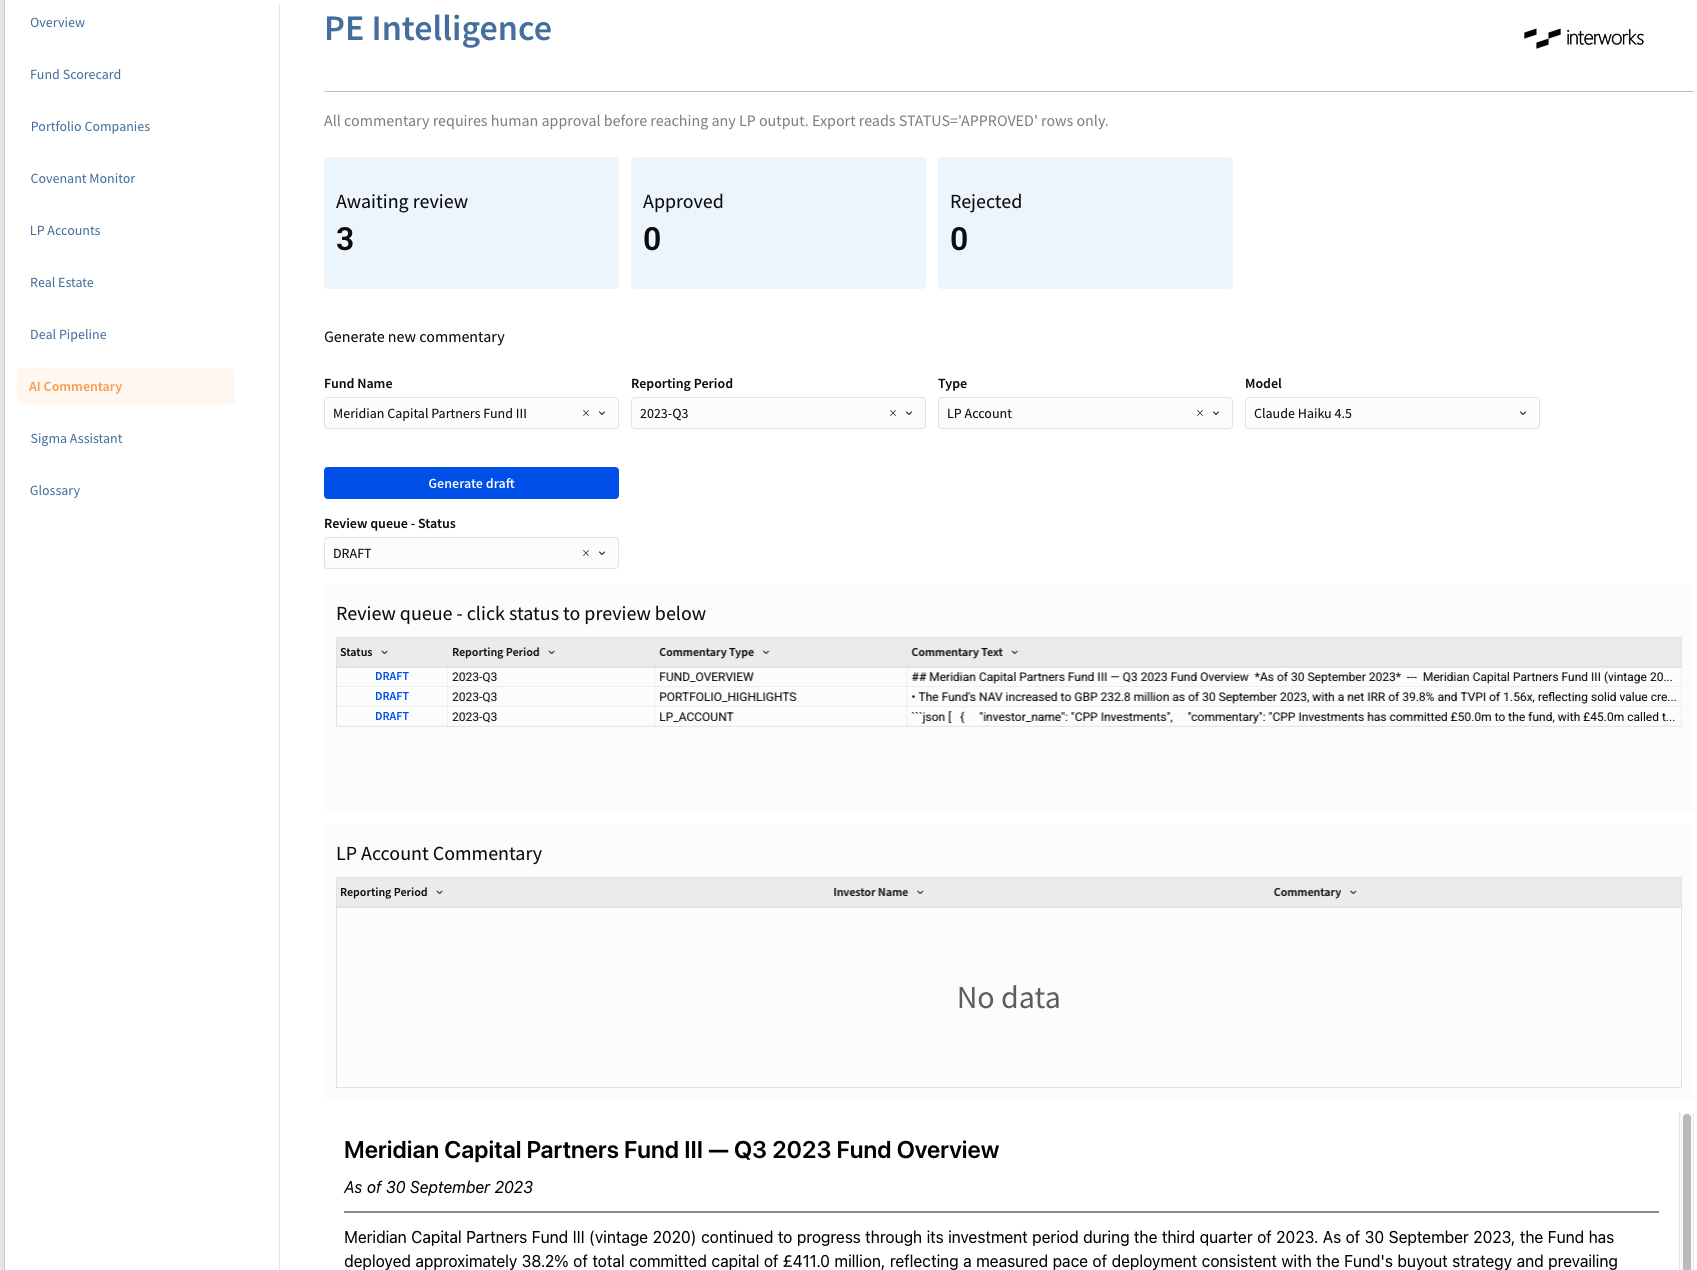Image resolution: width=1697 pixels, height=1270 pixels.
Task: Click commentary text starting 'The Fund's NAV increased'
Action: tap(1294, 697)
